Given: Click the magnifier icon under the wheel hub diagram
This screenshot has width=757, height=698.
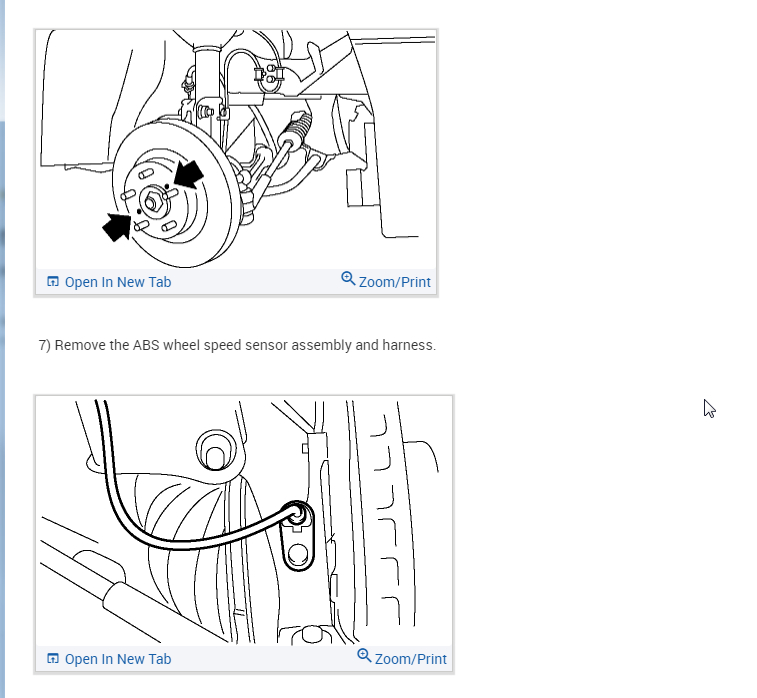Looking at the screenshot, I should pyautogui.click(x=348, y=279).
